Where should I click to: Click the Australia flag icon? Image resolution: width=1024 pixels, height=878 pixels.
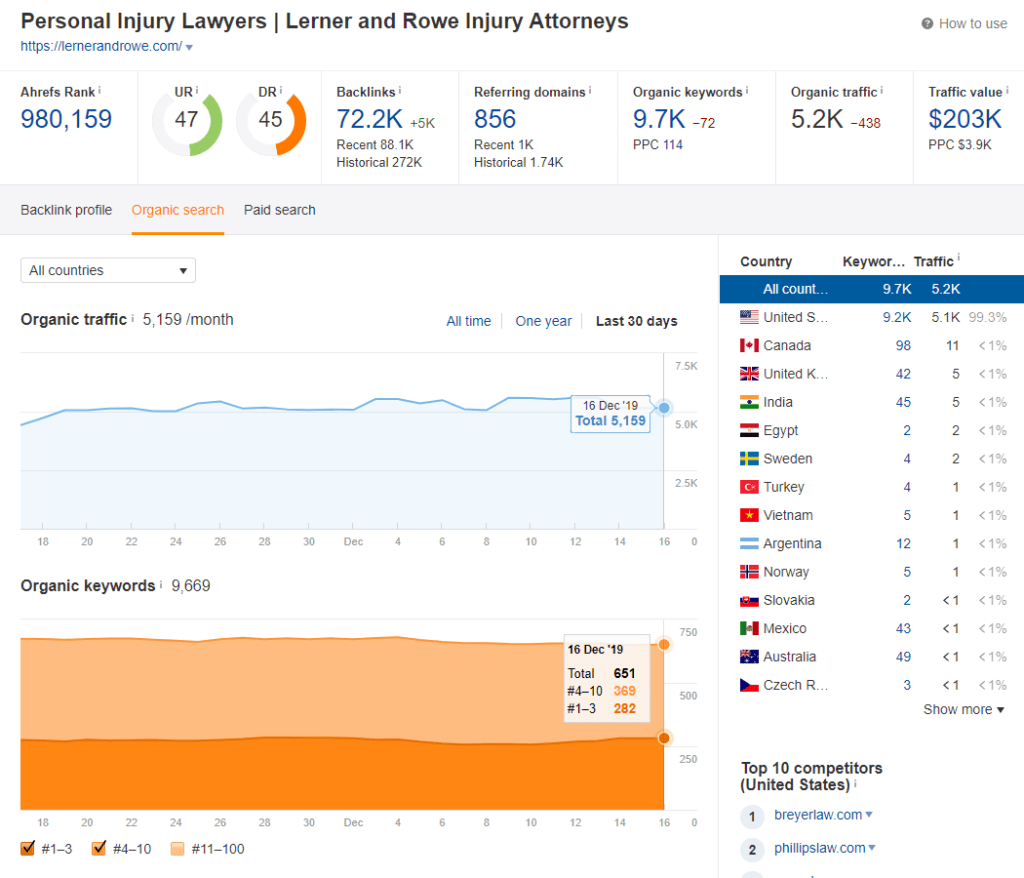tap(749, 657)
